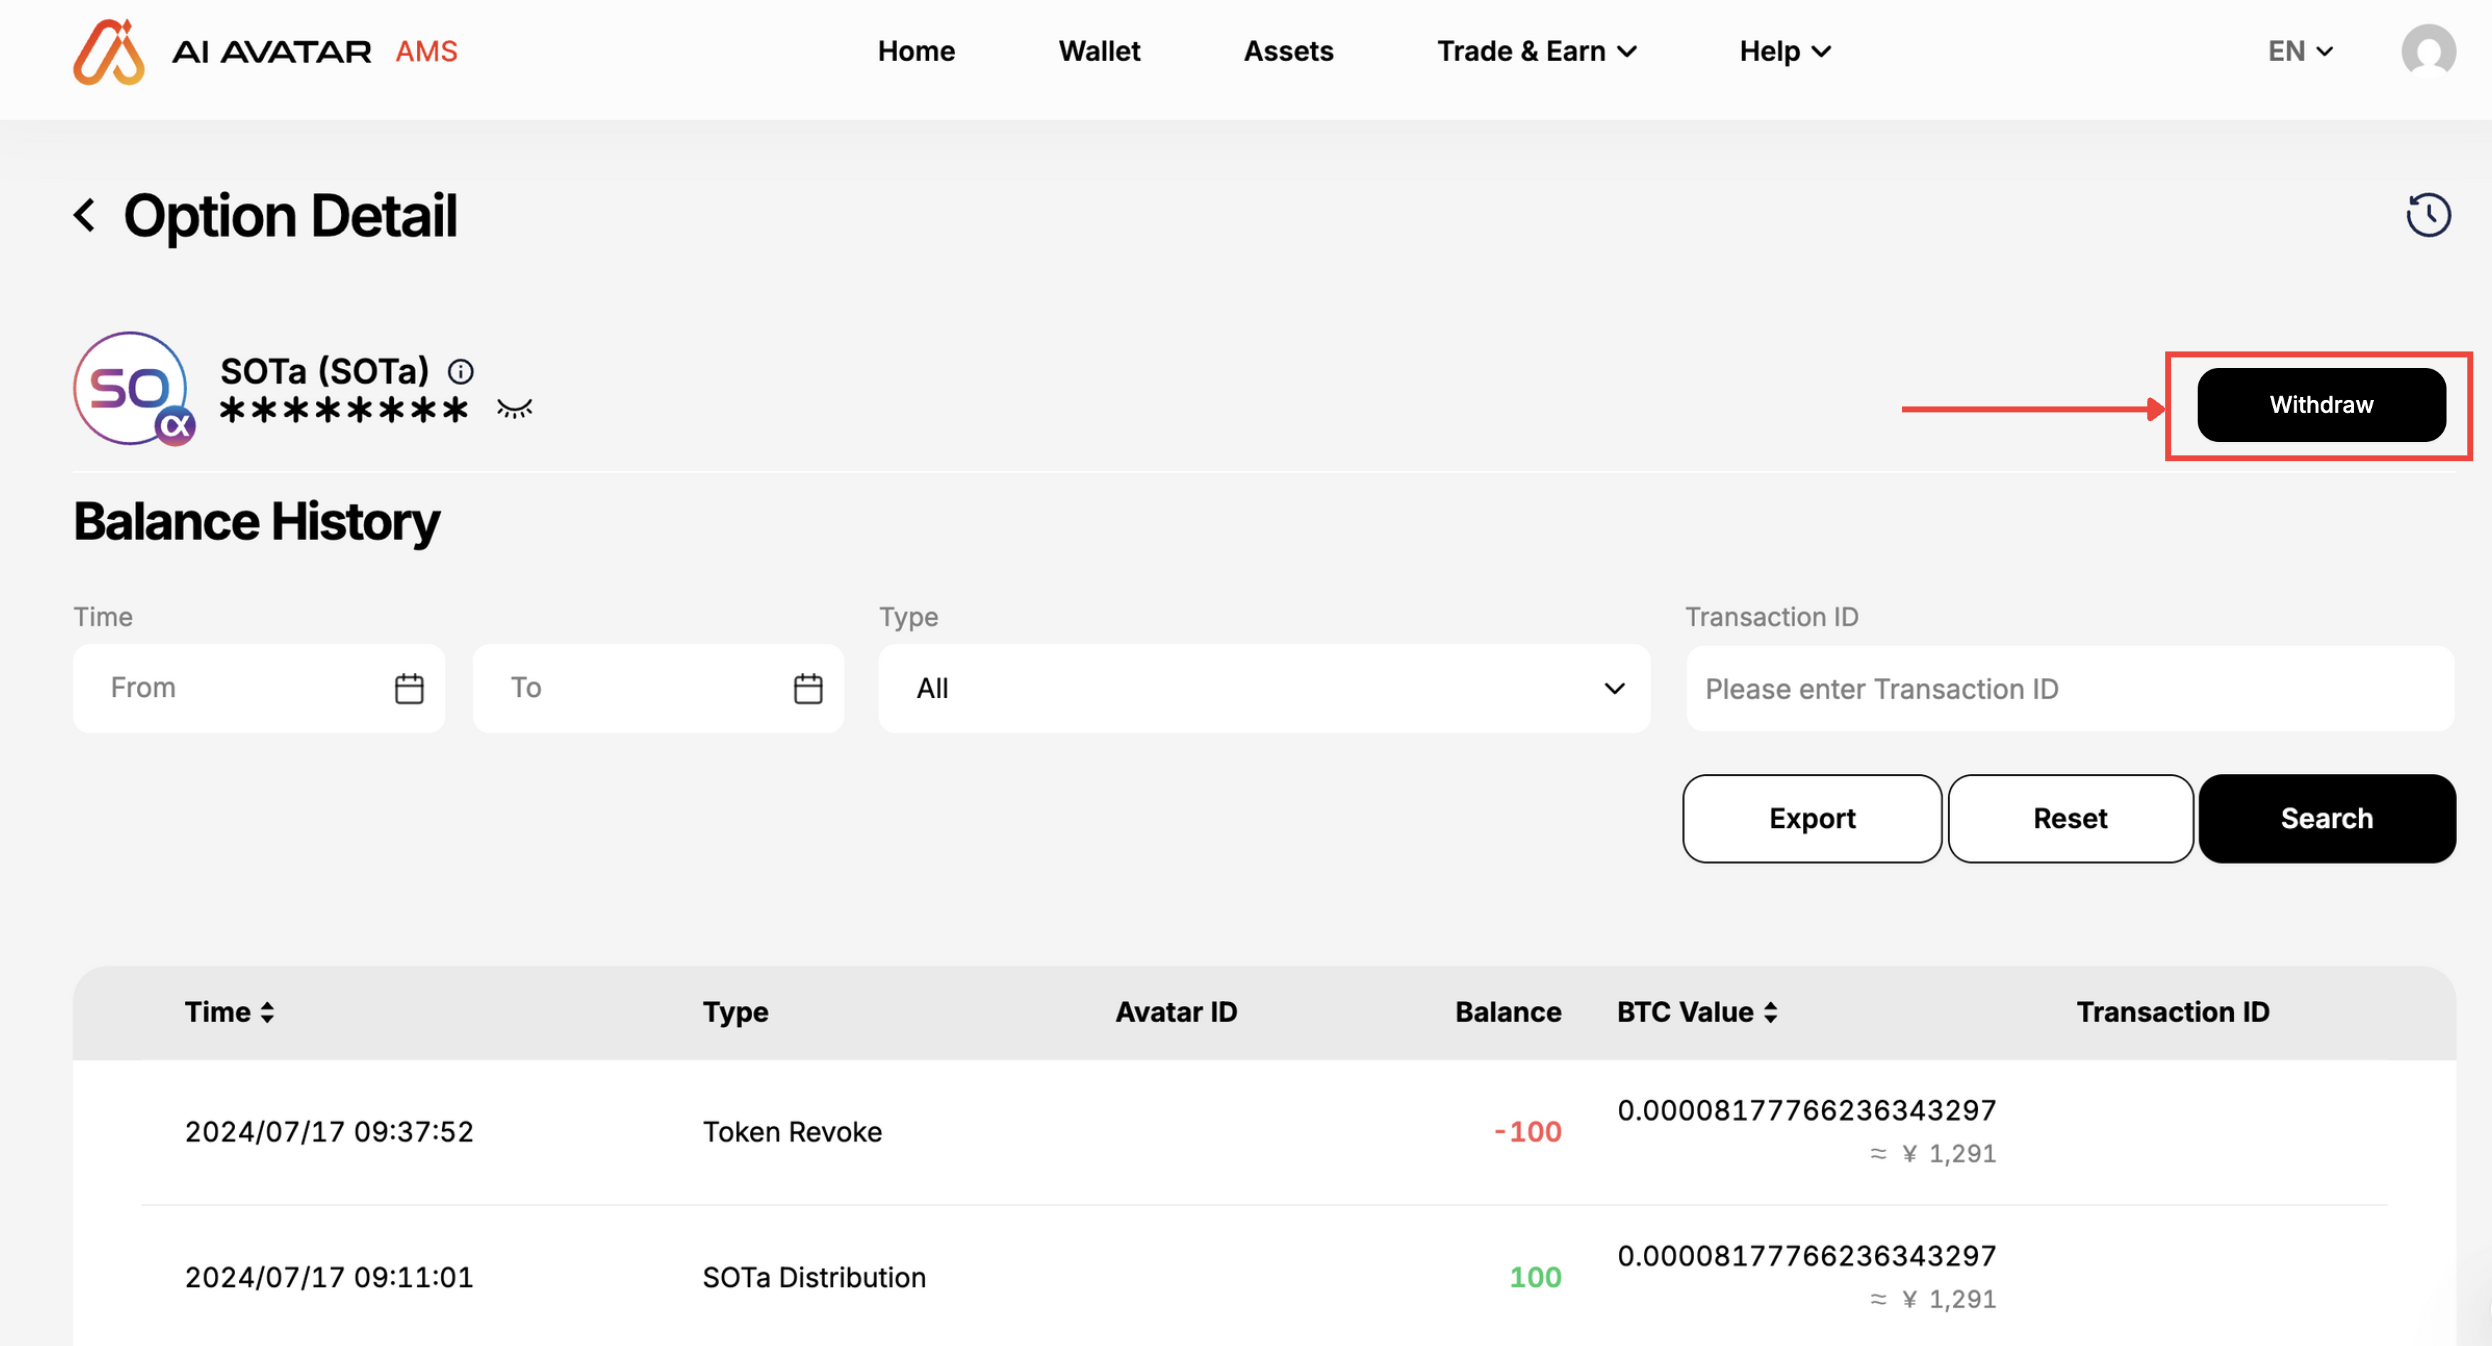Viewport: 2492px width, 1346px height.
Task: Open the To date calendar icon
Action: 808,688
